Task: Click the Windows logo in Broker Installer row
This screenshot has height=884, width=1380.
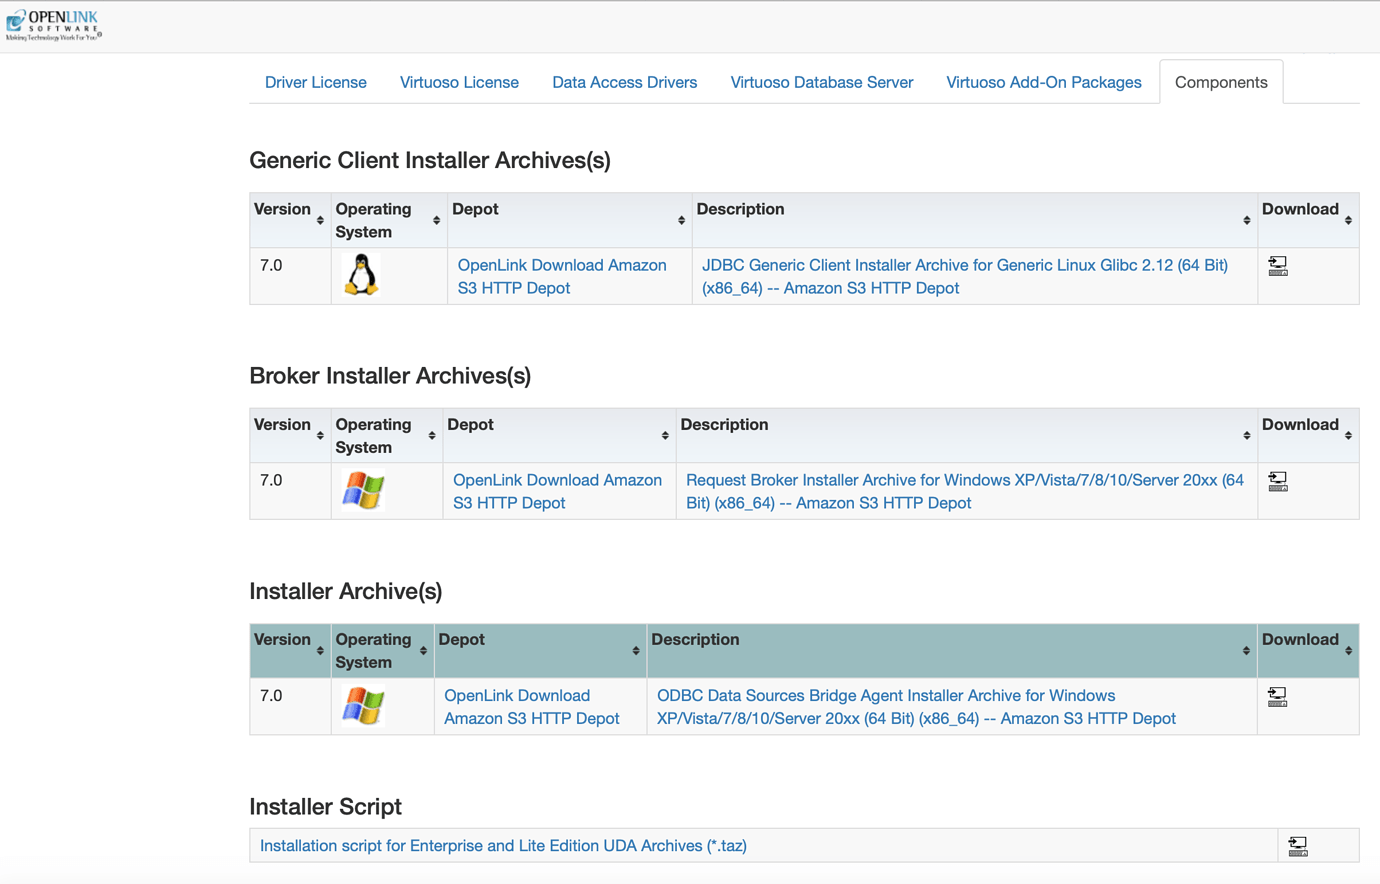Action: 362,490
